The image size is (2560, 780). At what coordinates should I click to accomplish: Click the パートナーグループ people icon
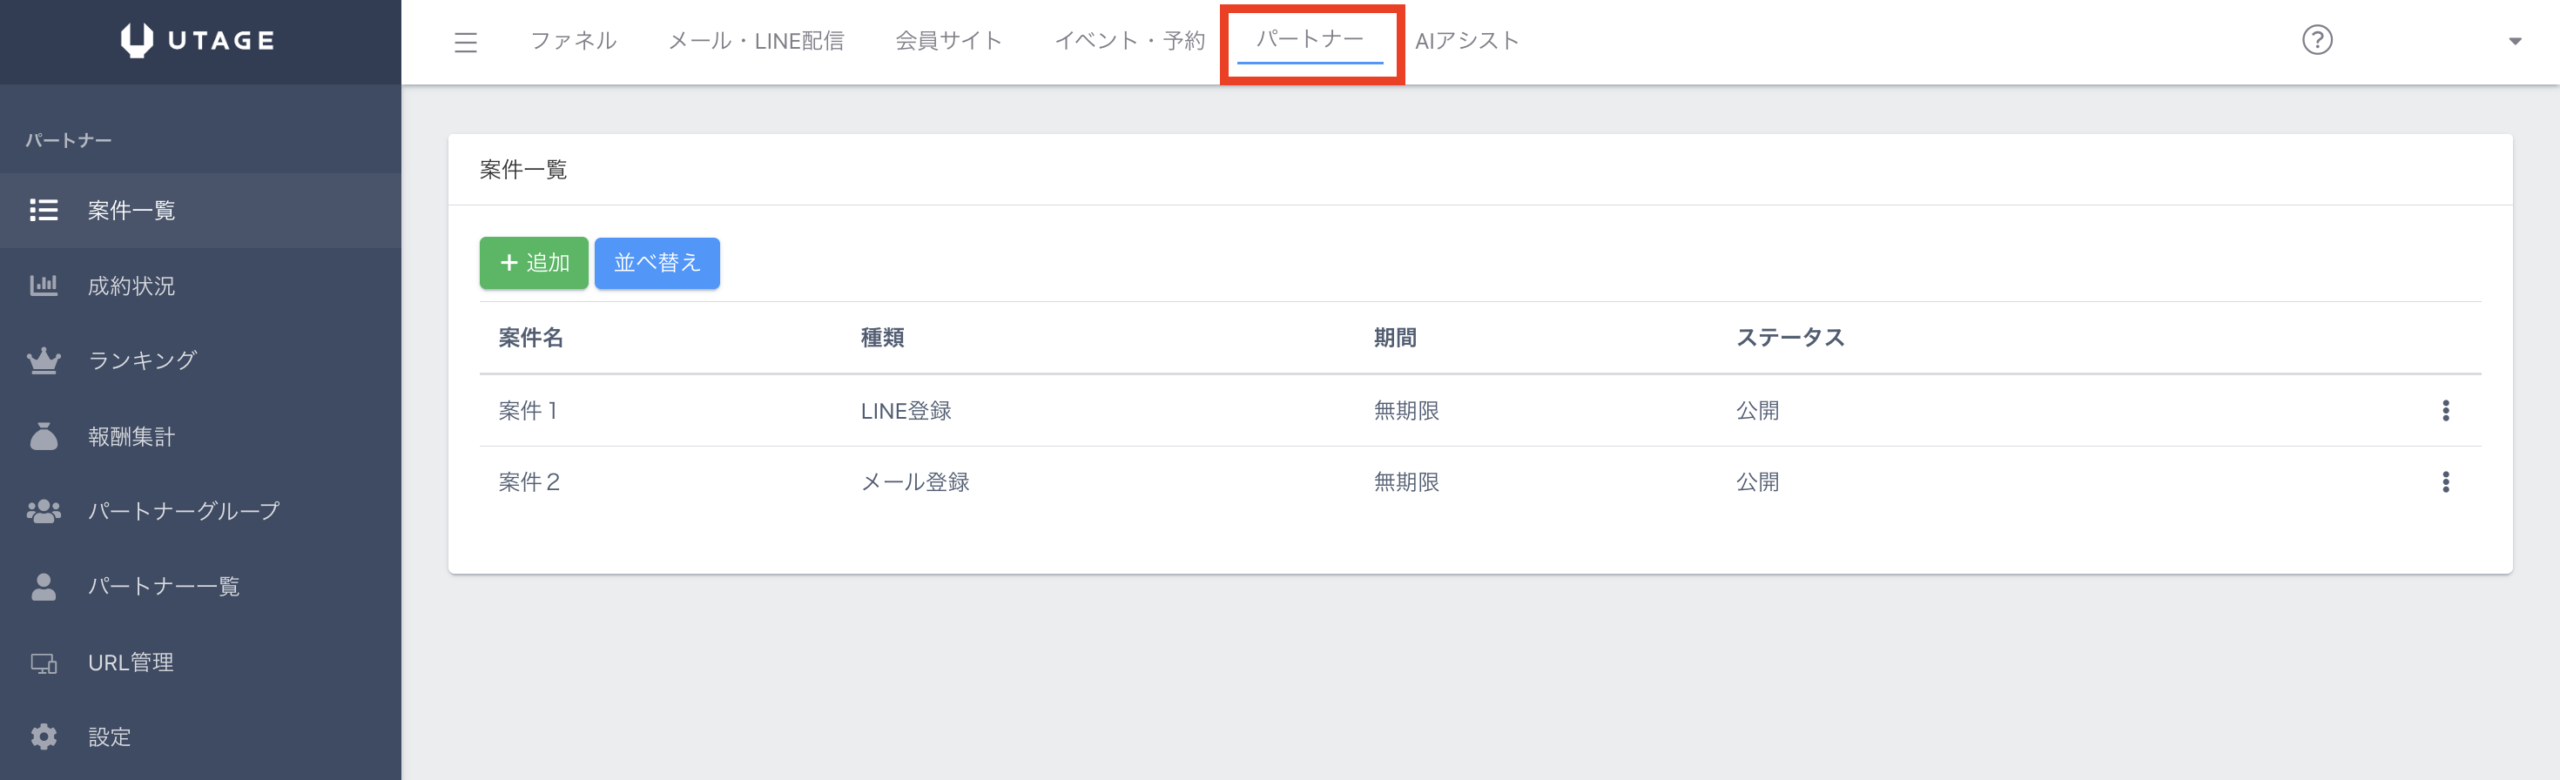pyautogui.click(x=43, y=512)
